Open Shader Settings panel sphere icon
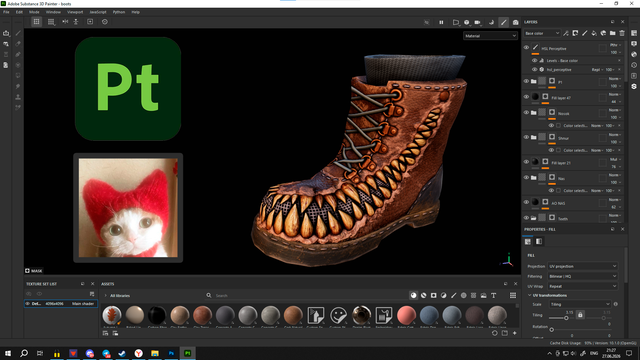The image size is (640, 360). click(x=634, y=54)
